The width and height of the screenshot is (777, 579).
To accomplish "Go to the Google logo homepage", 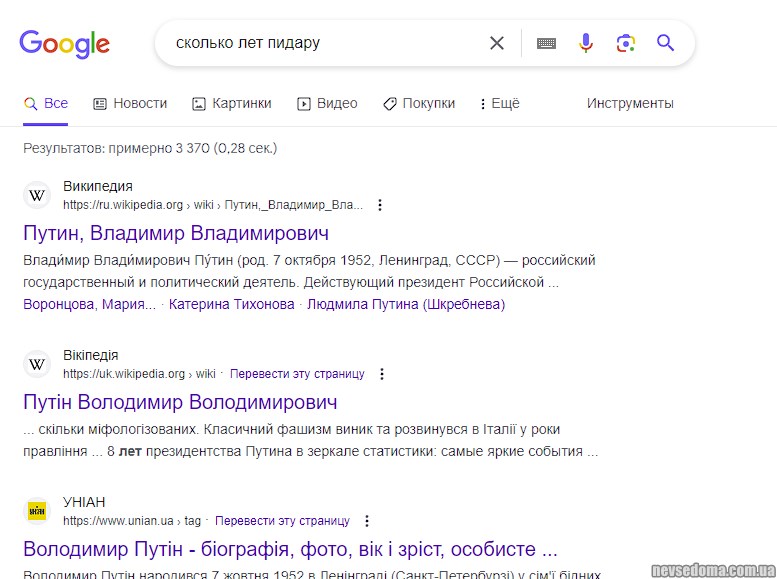I will (65, 44).
